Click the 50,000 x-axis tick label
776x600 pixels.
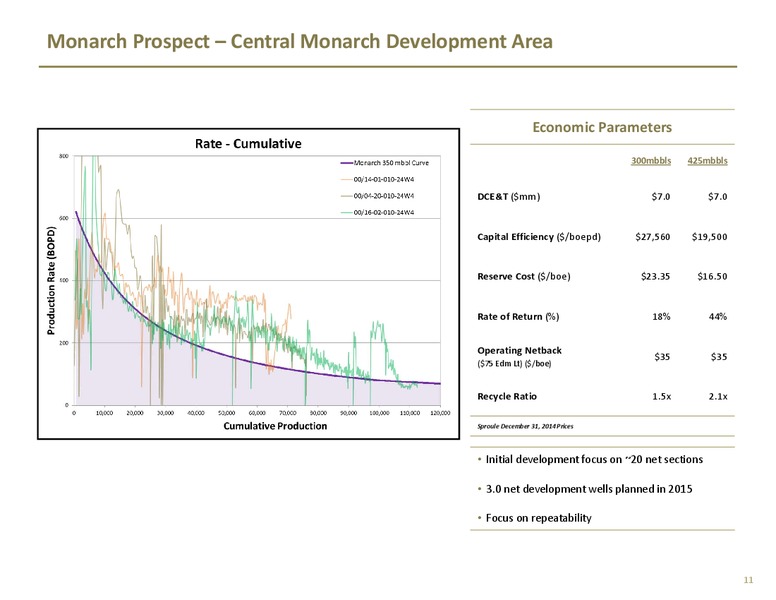pyautogui.click(x=226, y=413)
